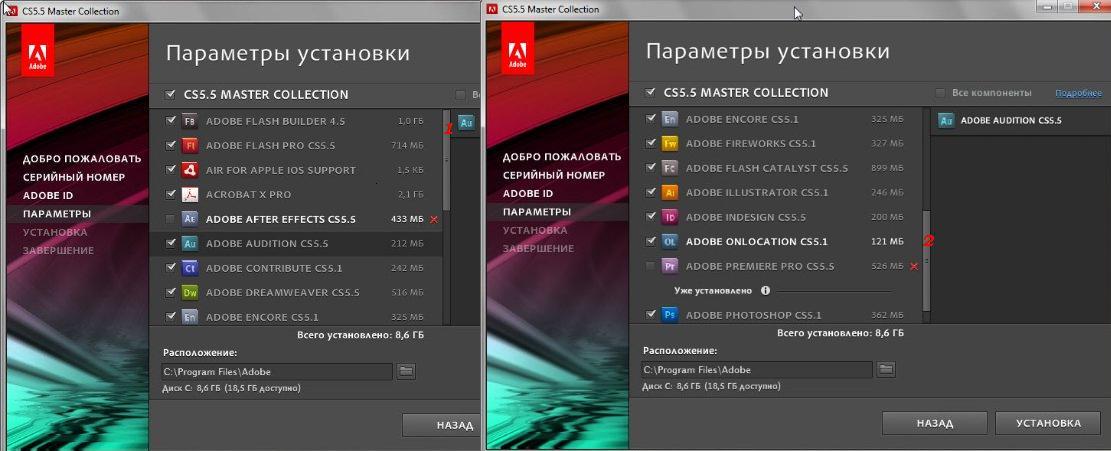Select the Adobe OnLocation CS5.1 label

(757, 241)
